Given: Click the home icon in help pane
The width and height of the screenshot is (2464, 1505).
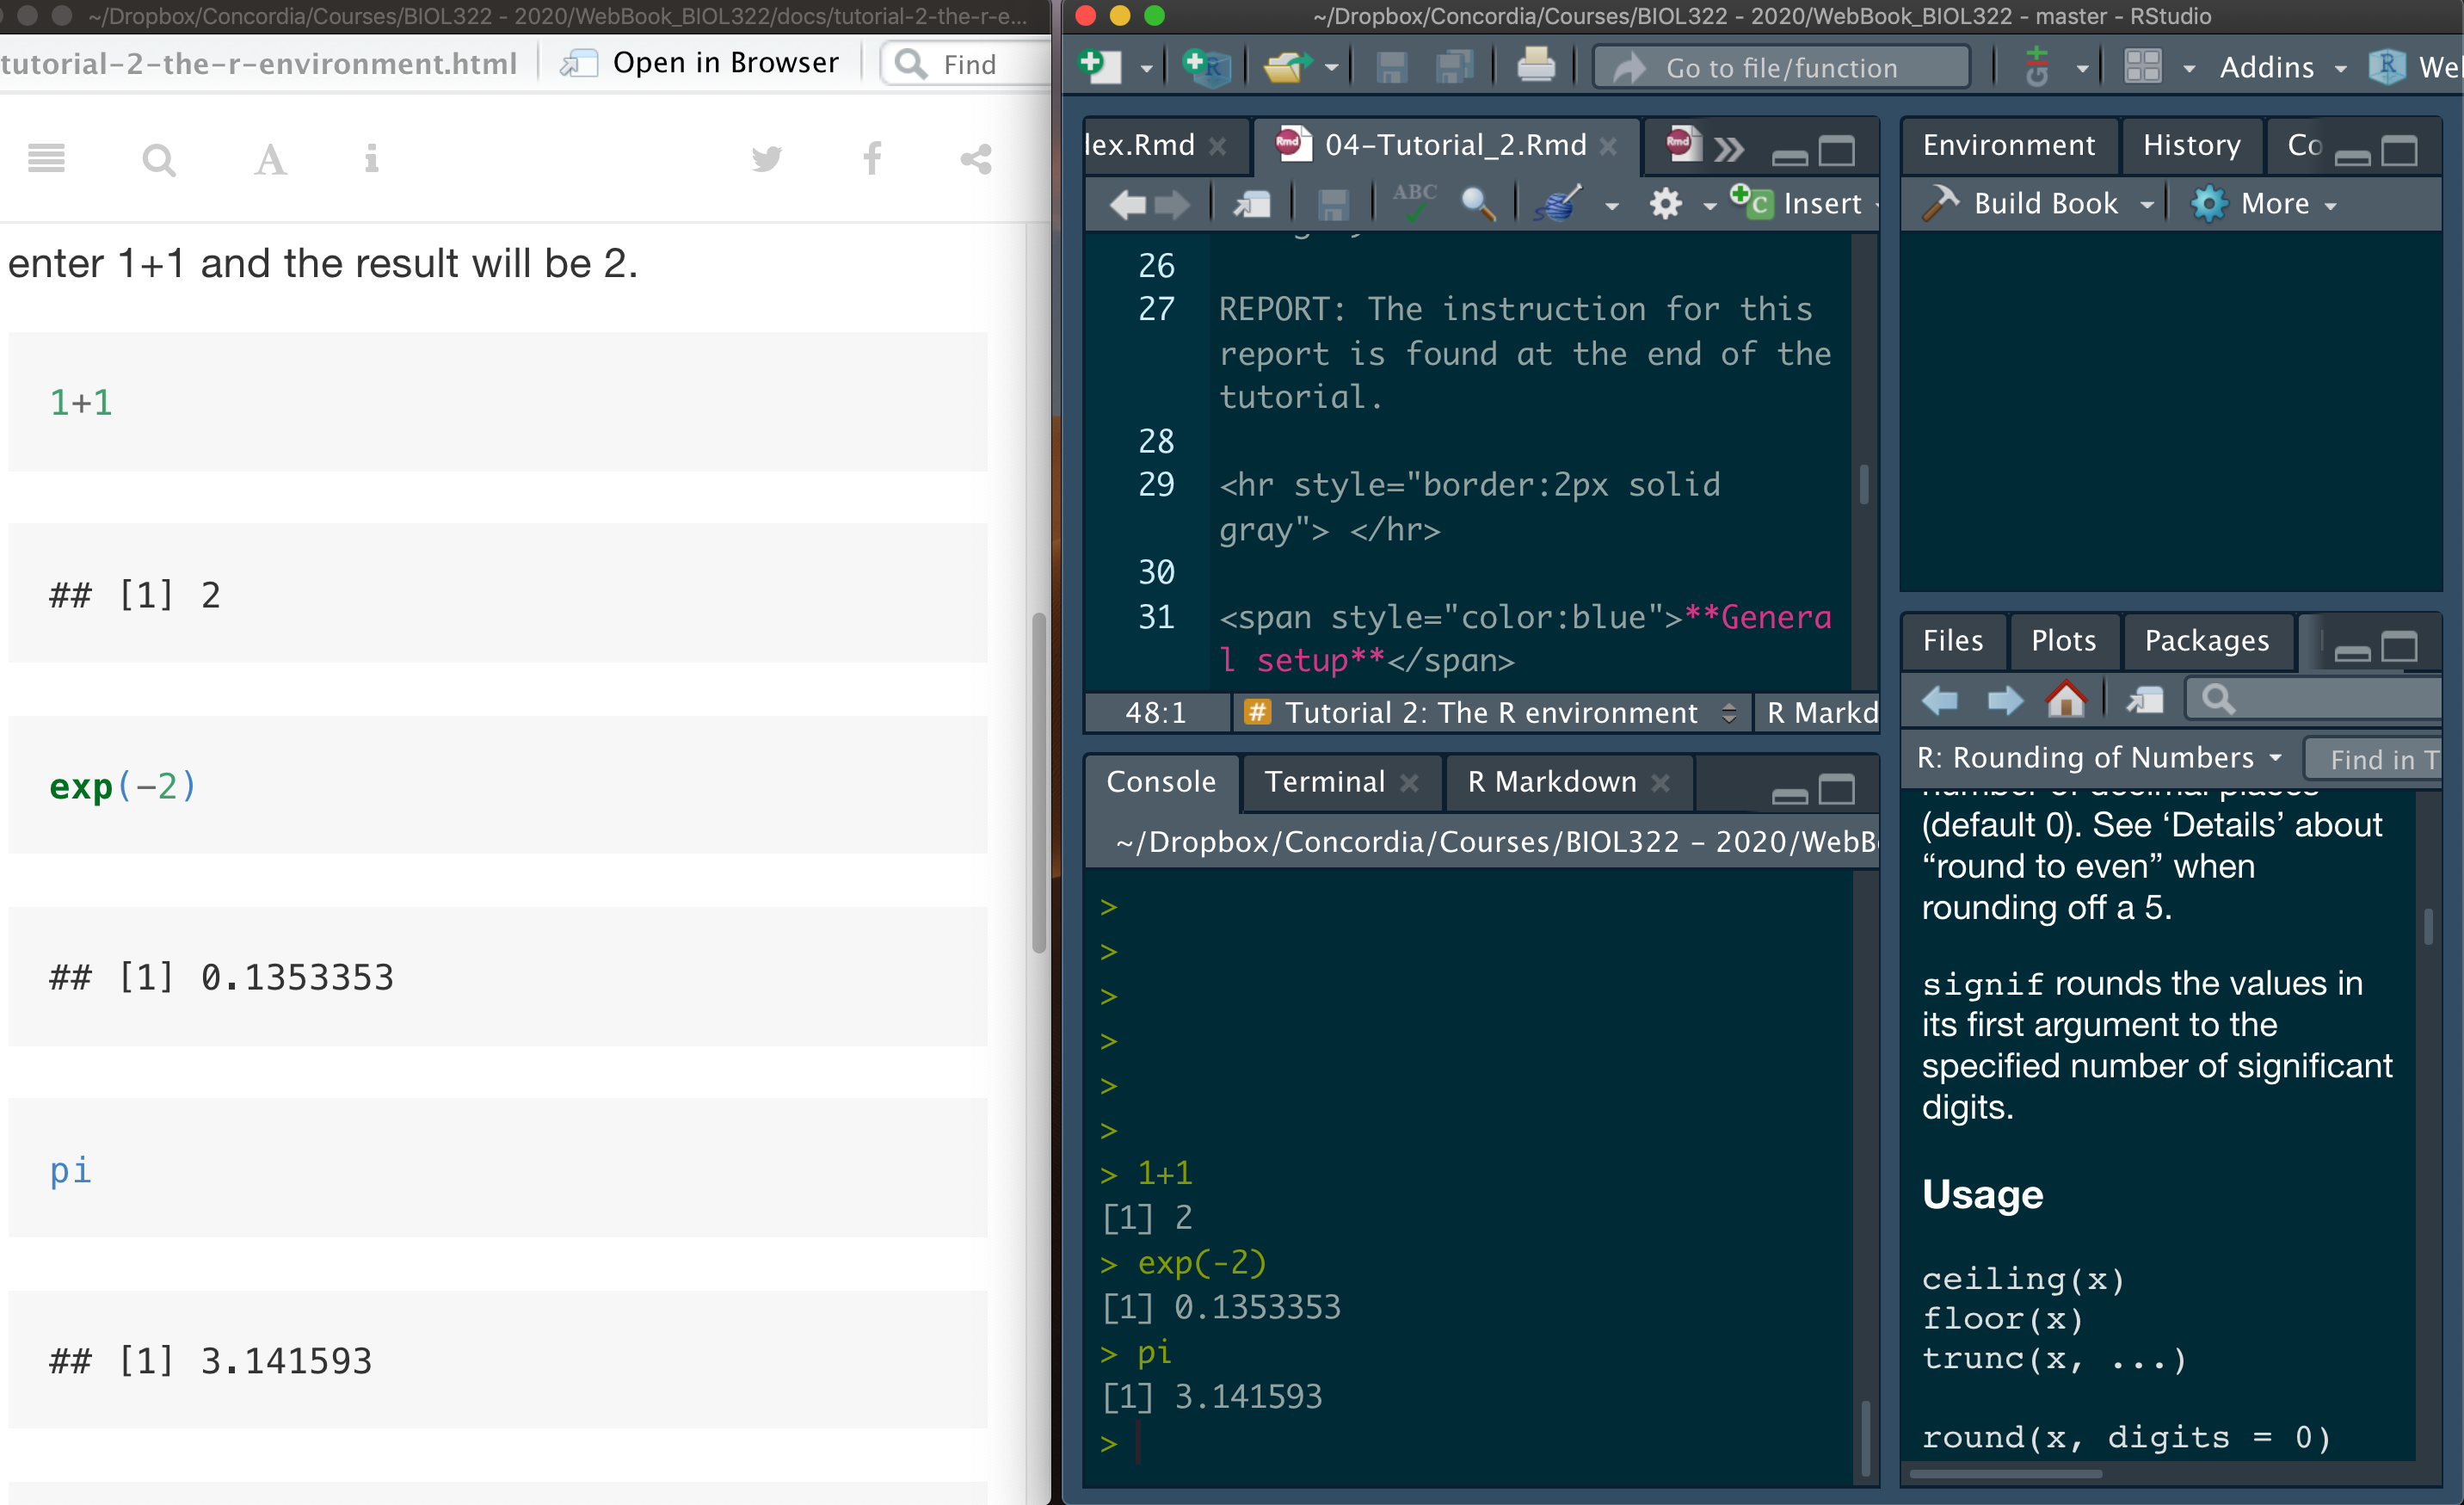Looking at the screenshot, I should tap(2066, 700).
